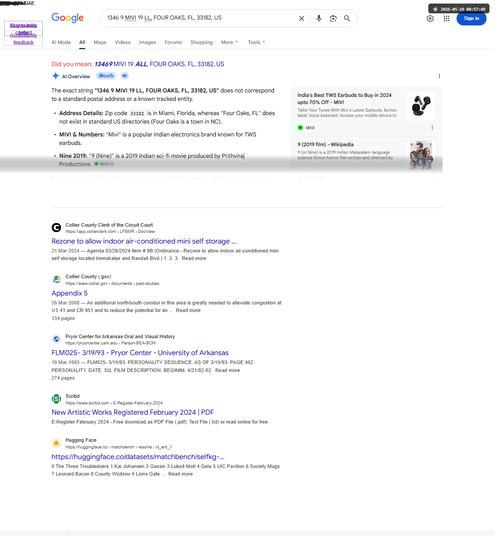The width and height of the screenshot is (500, 536).
Task: Click the Pryor Center favicon
Action: click(x=56, y=339)
